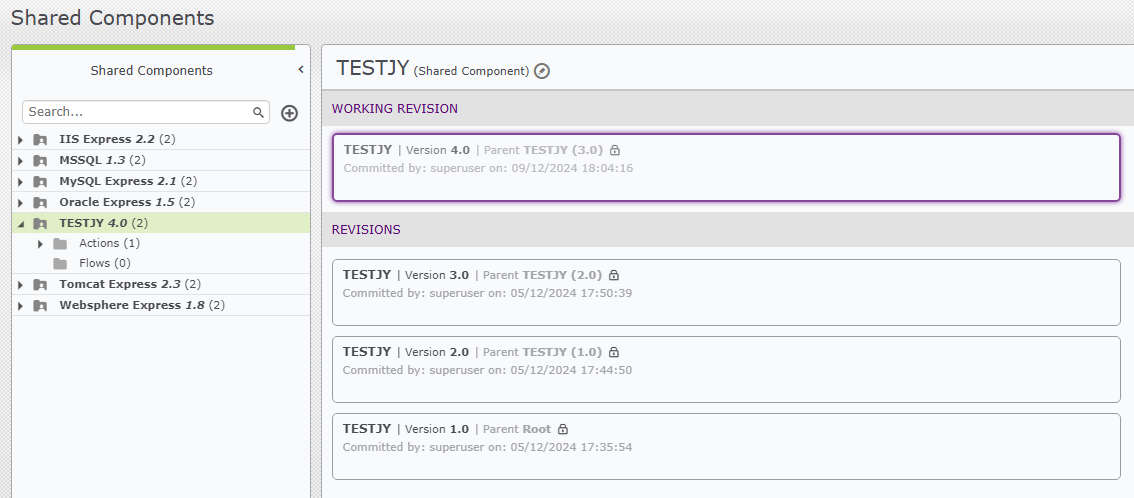Collapse the Shared Components panel arrow
This screenshot has height=498, width=1134.
(x=301, y=69)
